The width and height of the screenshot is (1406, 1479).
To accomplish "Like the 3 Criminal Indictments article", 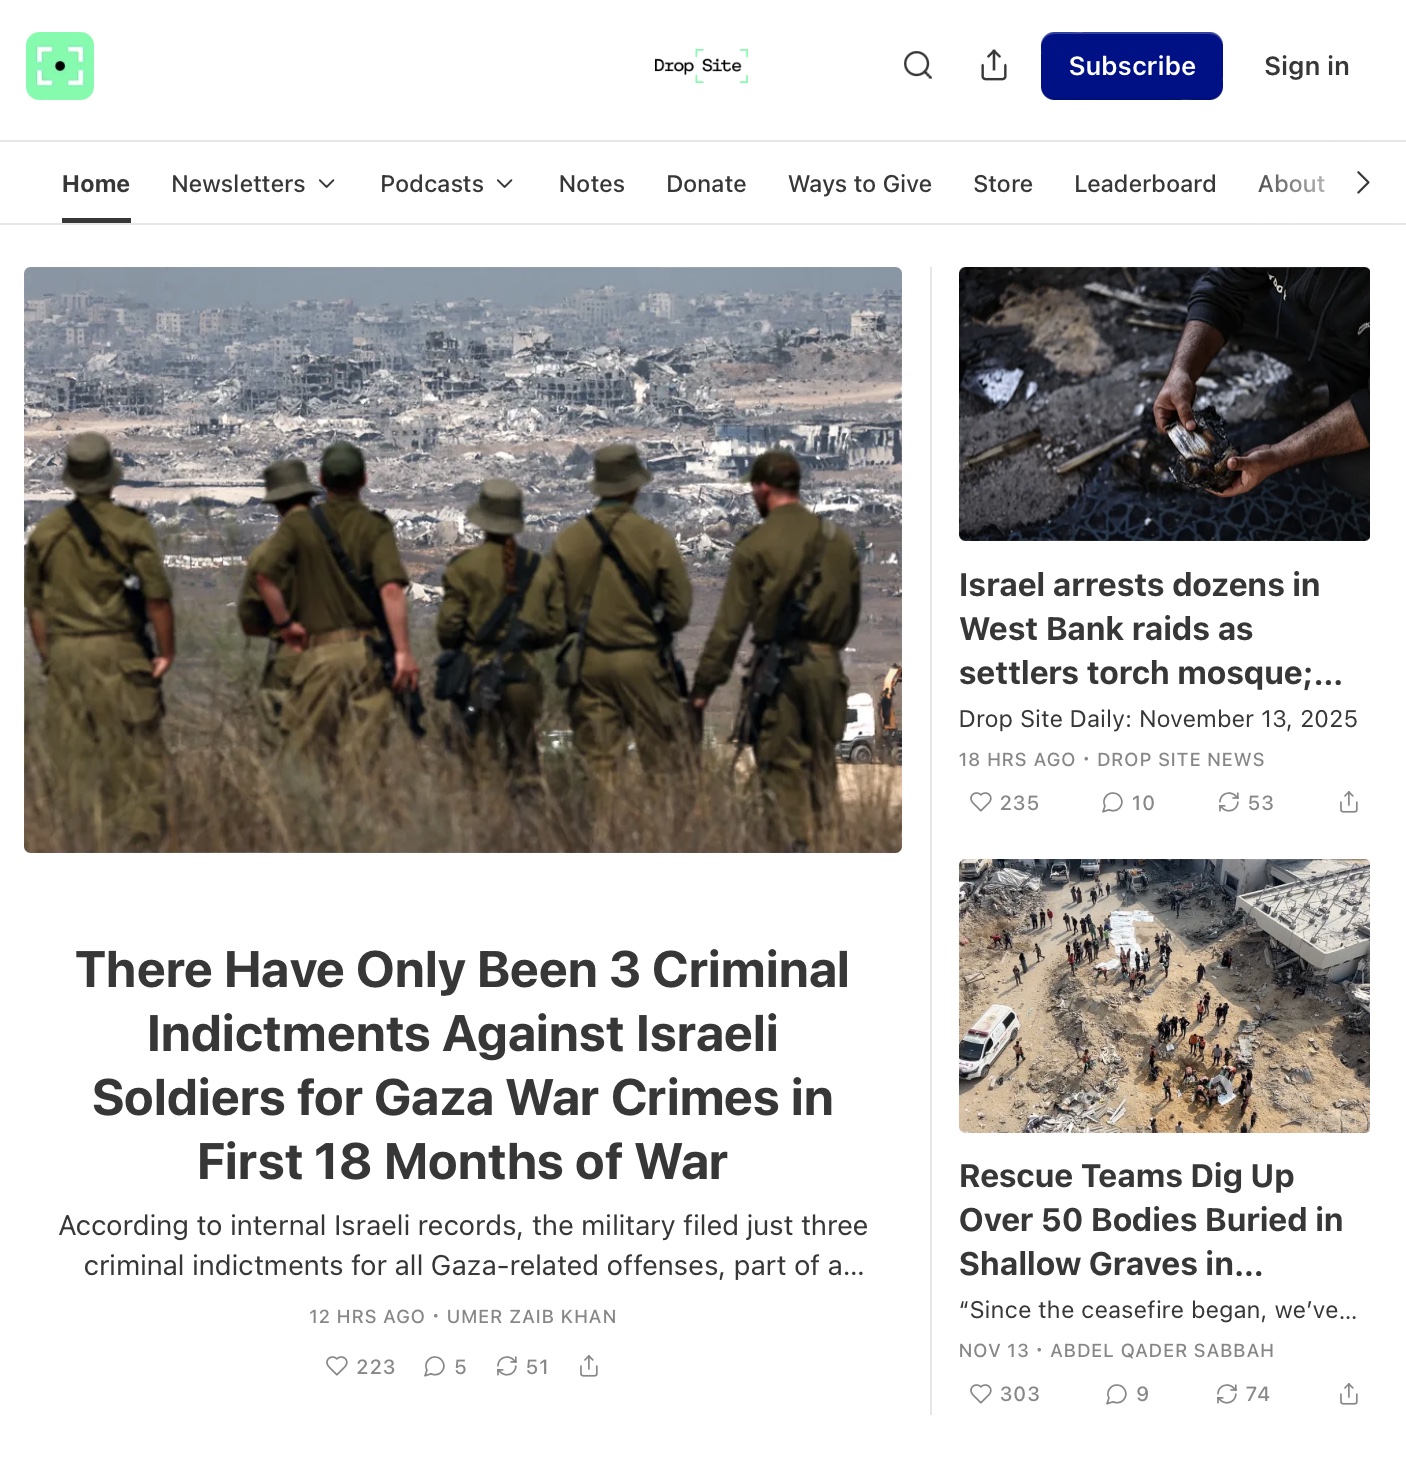I will pos(360,1366).
